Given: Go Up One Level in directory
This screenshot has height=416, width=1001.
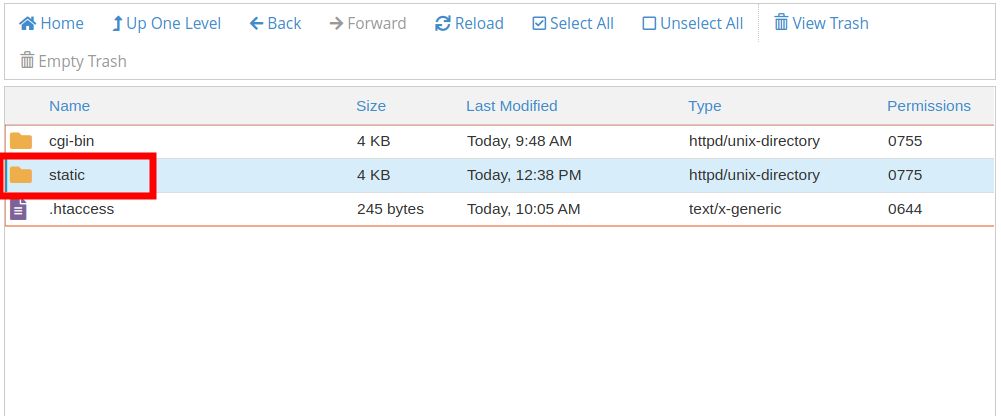Looking at the screenshot, I should click(166, 24).
